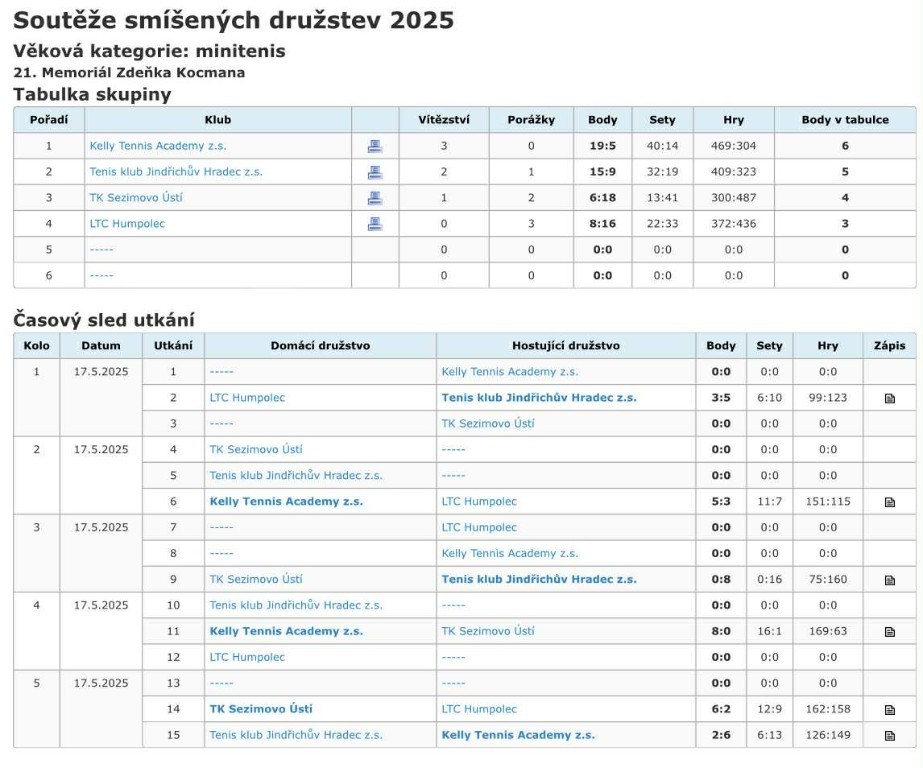This screenshot has height=768, width=923.
Task: Open LTC Humpolec guest team in match 7
Action: click(479, 527)
